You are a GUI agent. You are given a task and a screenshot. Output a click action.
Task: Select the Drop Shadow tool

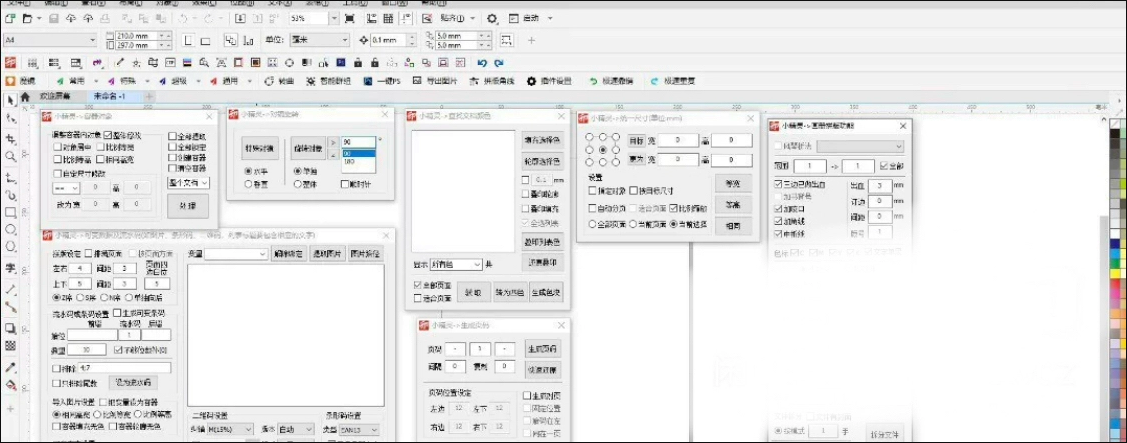coord(10,329)
